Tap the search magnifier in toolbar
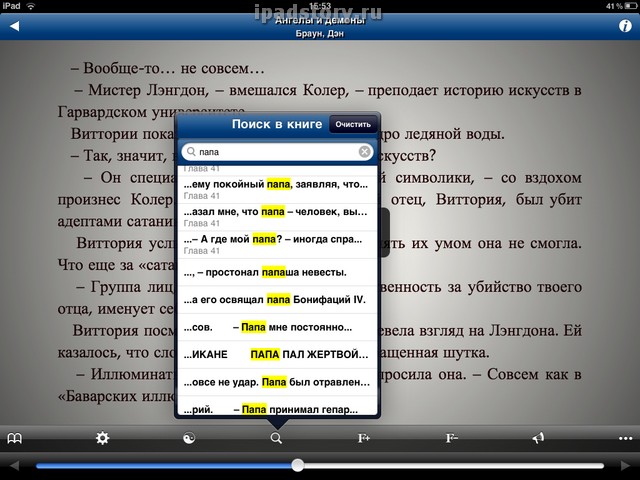This screenshot has width=640, height=480. (276, 438)
